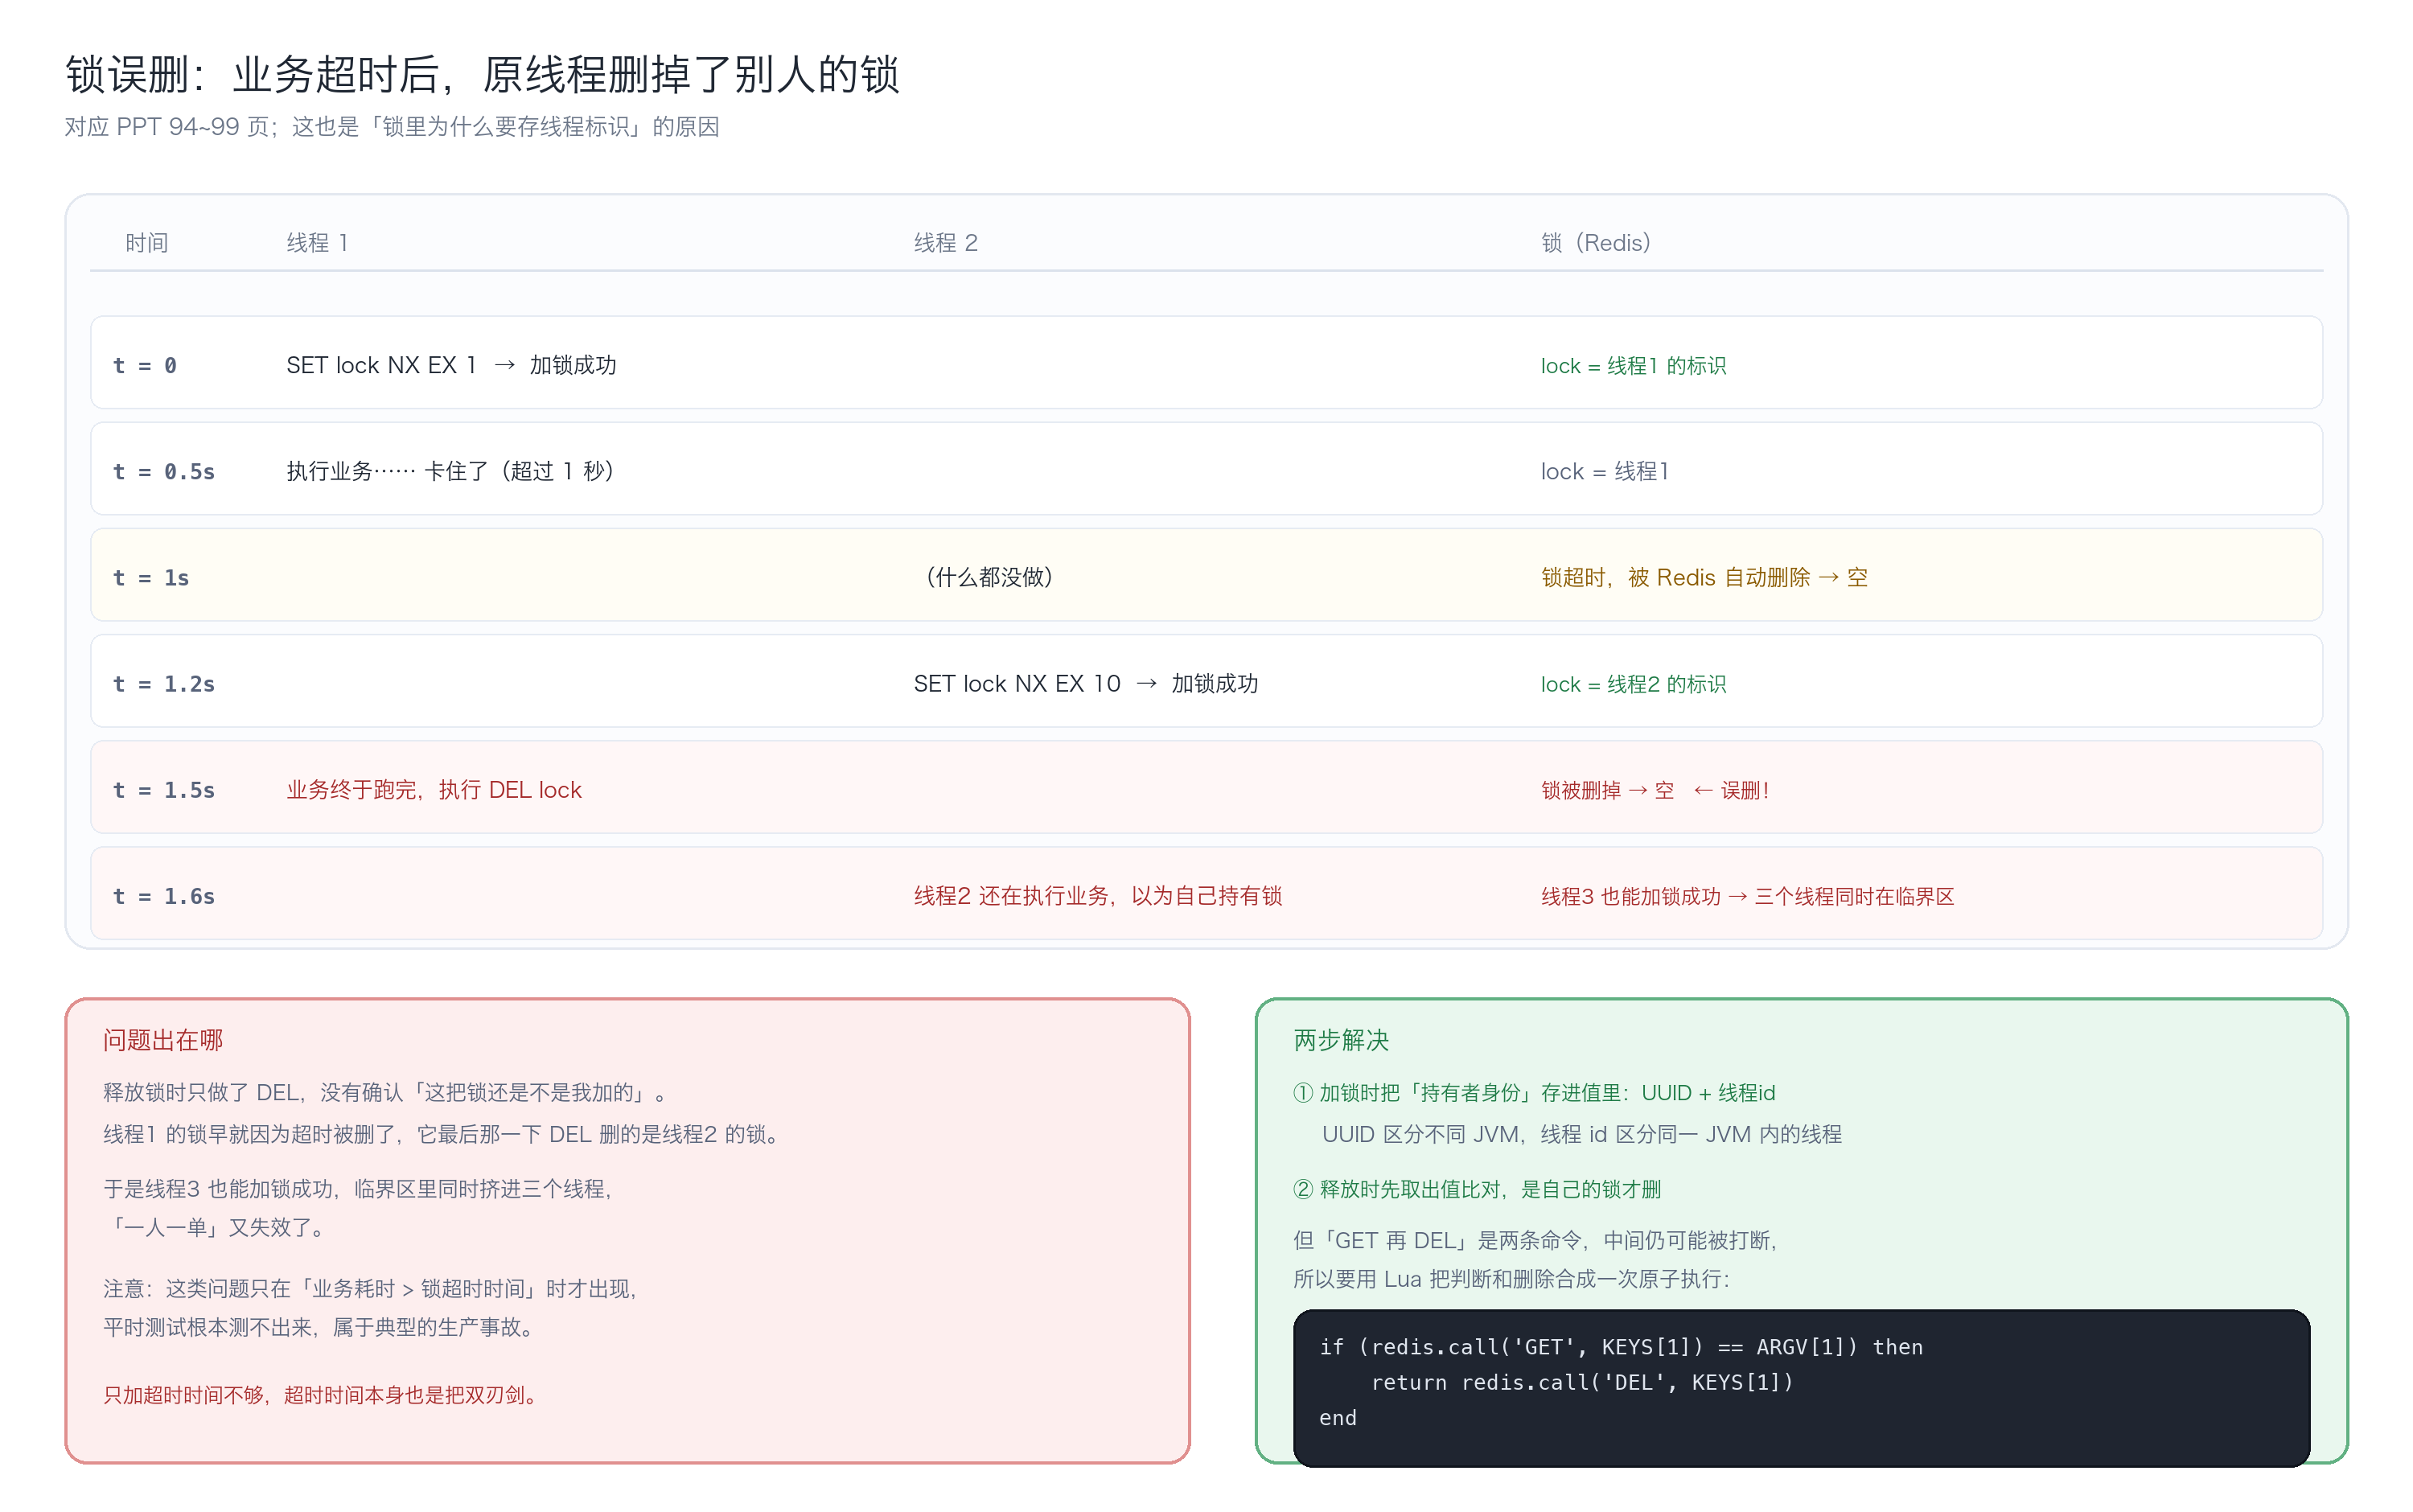This screenshot has width=2413, height=1512.
Task: Click line 注意：这类问题只在「业务耗时 > 锁超时时间」
Action: (x=372, y=1288)
